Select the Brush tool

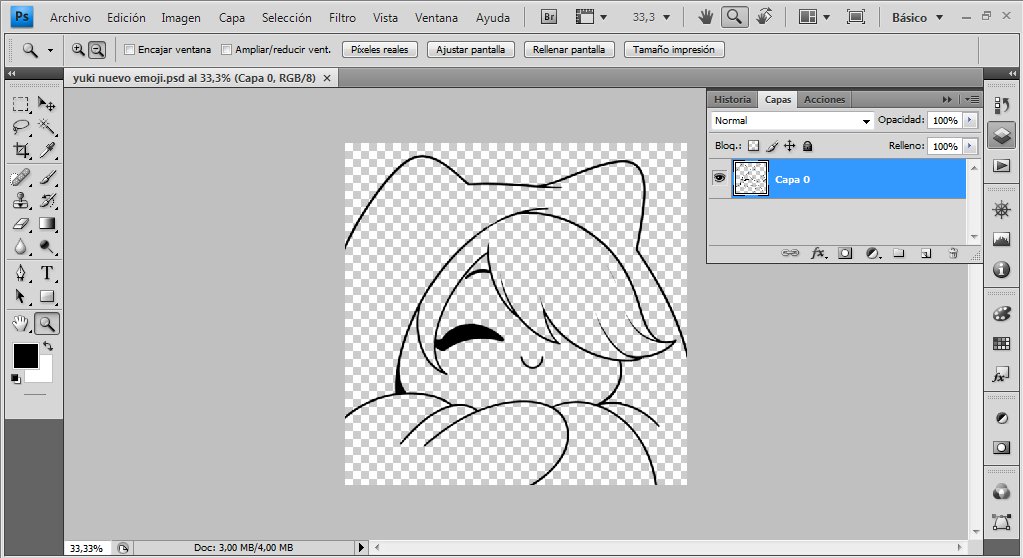coord(46,177)
